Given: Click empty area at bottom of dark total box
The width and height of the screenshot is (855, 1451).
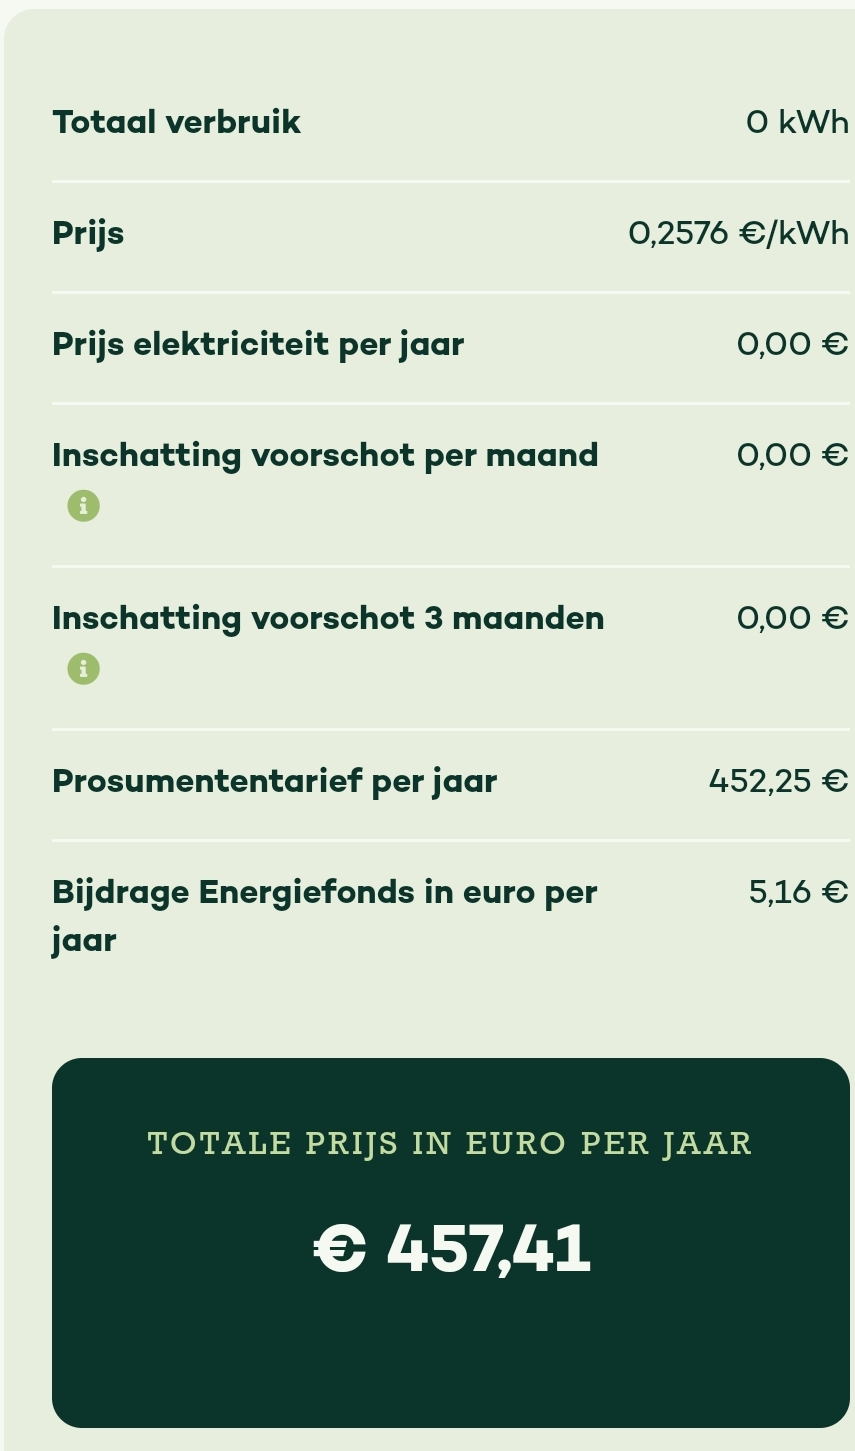Looking at the screenshot, I should (450, 1370).
